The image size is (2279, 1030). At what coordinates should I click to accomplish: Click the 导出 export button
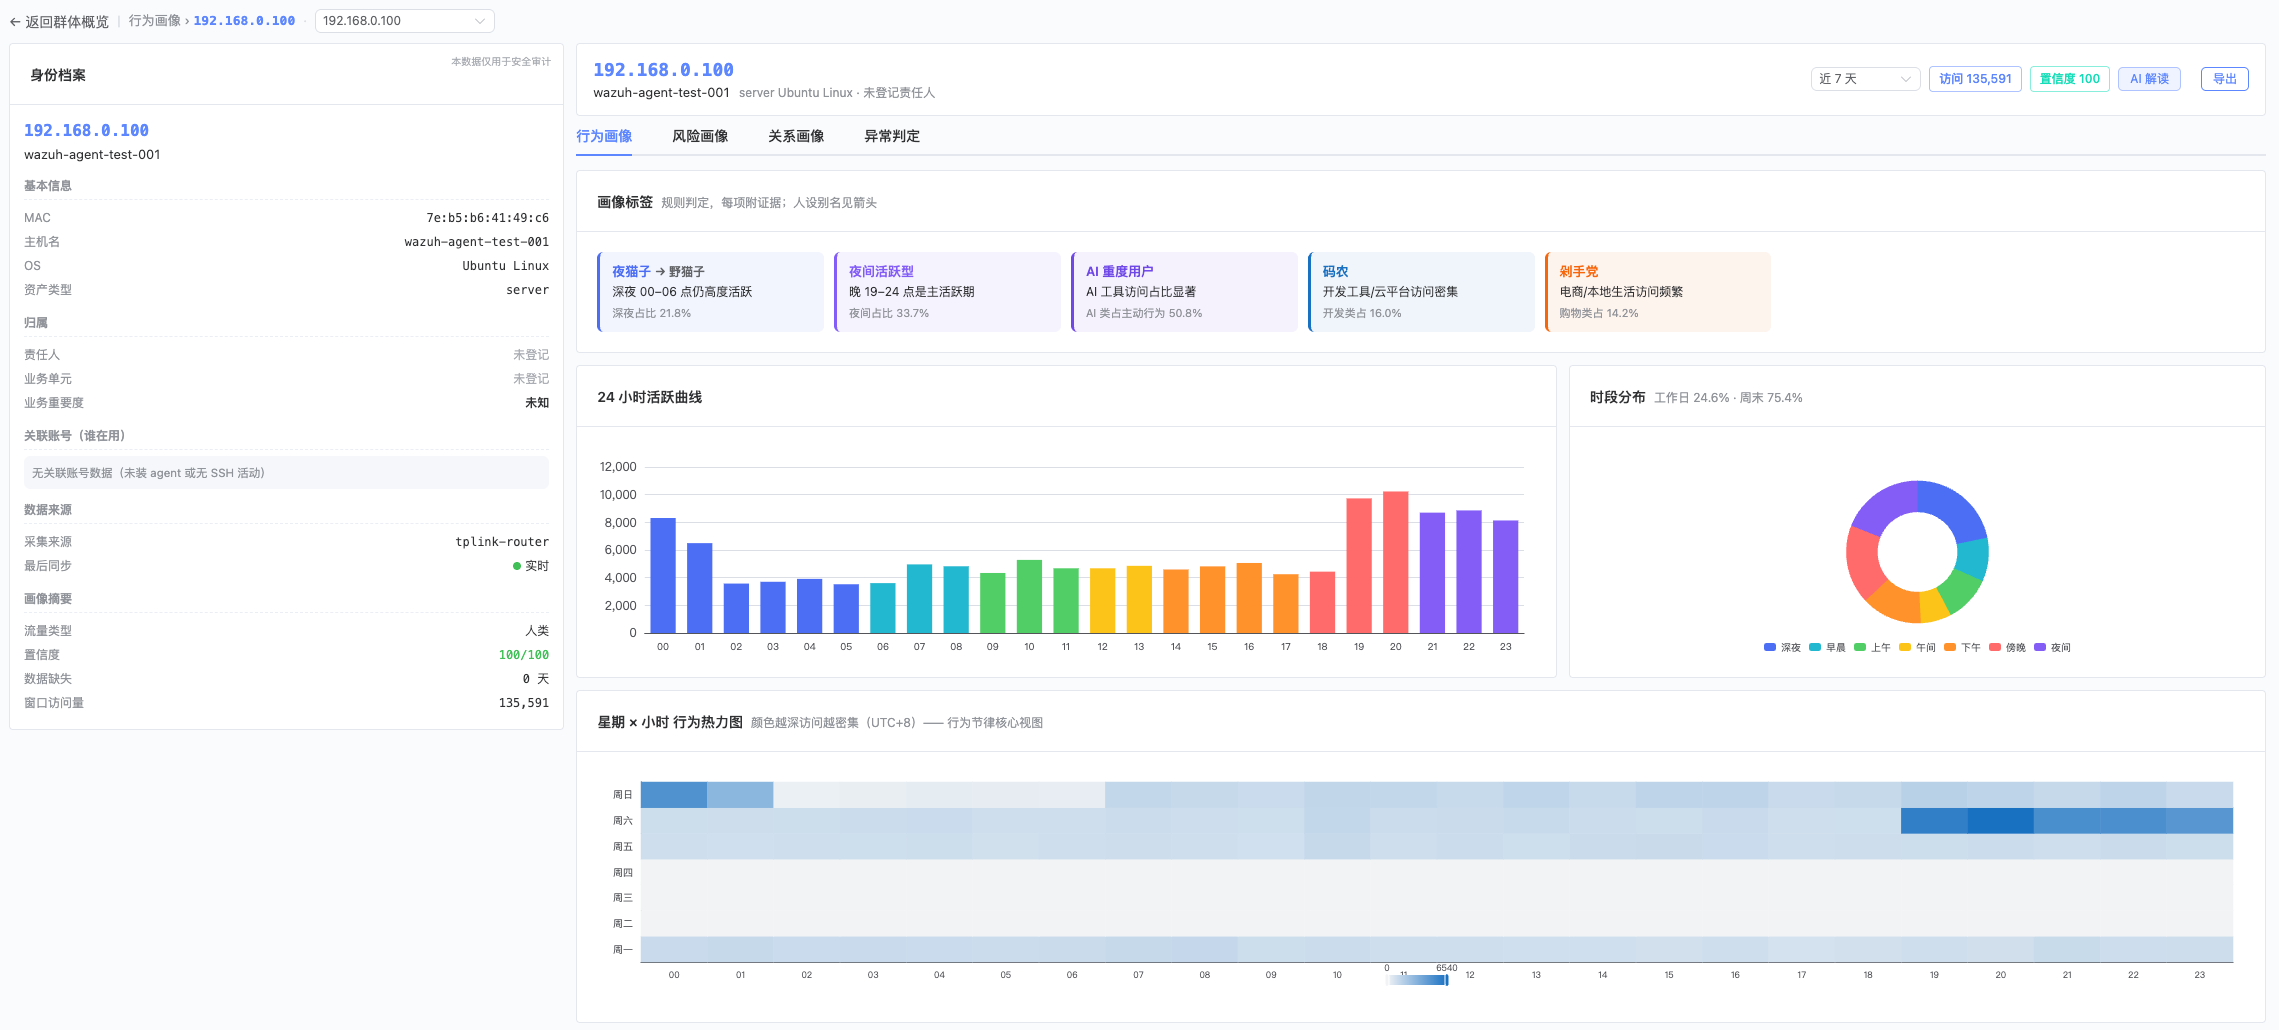click(x=2224, y=79)
